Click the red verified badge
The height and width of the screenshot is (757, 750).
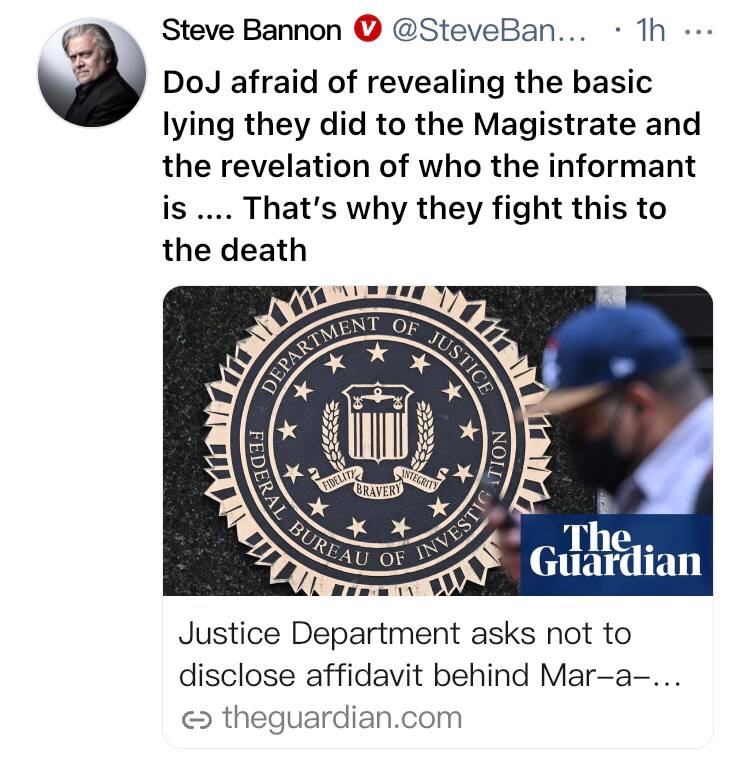point(368,29)
